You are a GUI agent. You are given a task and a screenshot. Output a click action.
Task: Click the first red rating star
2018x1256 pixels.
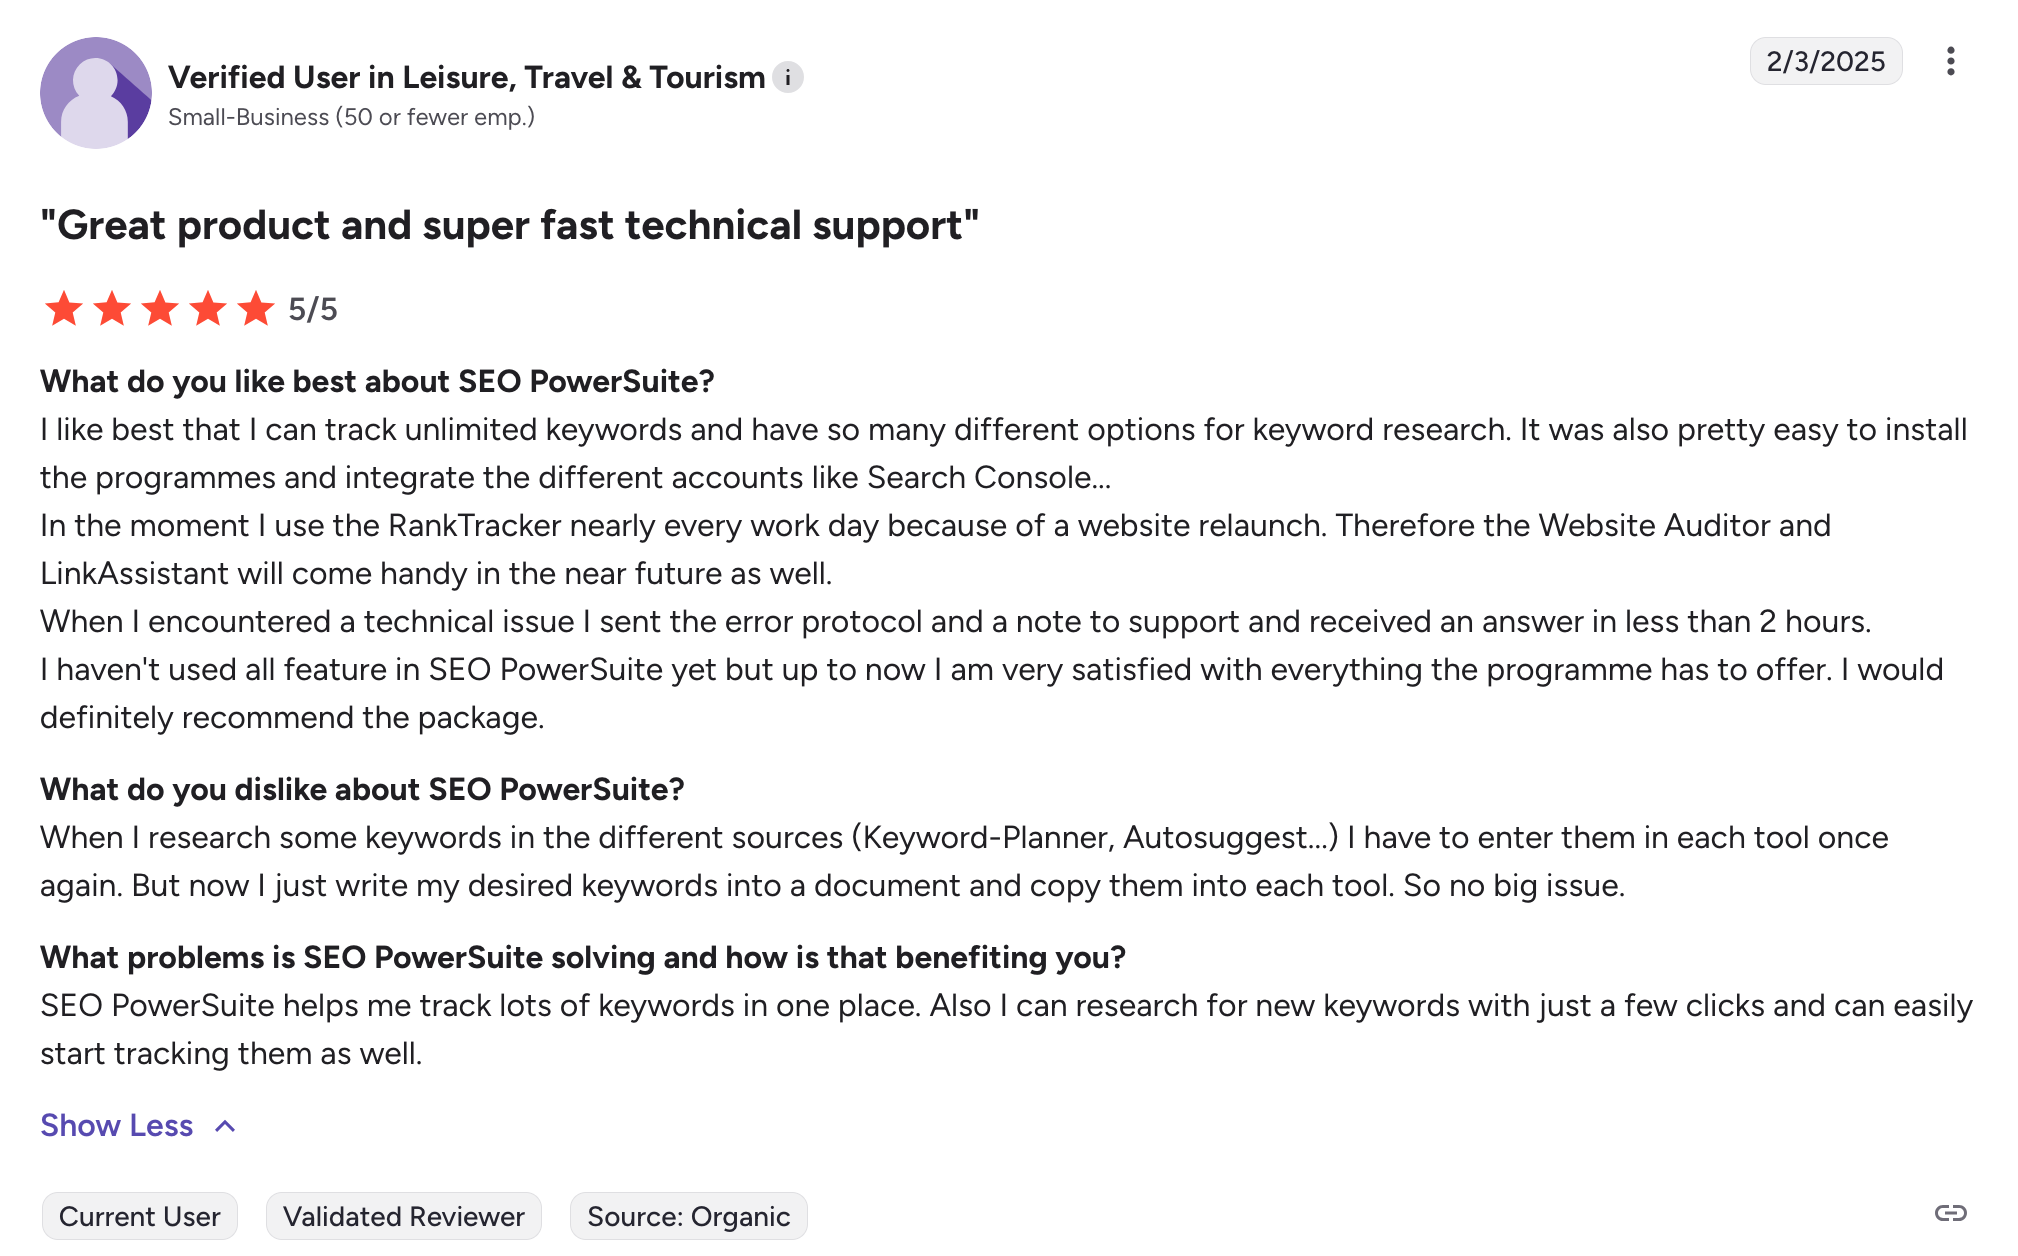[x=64, y=309]
